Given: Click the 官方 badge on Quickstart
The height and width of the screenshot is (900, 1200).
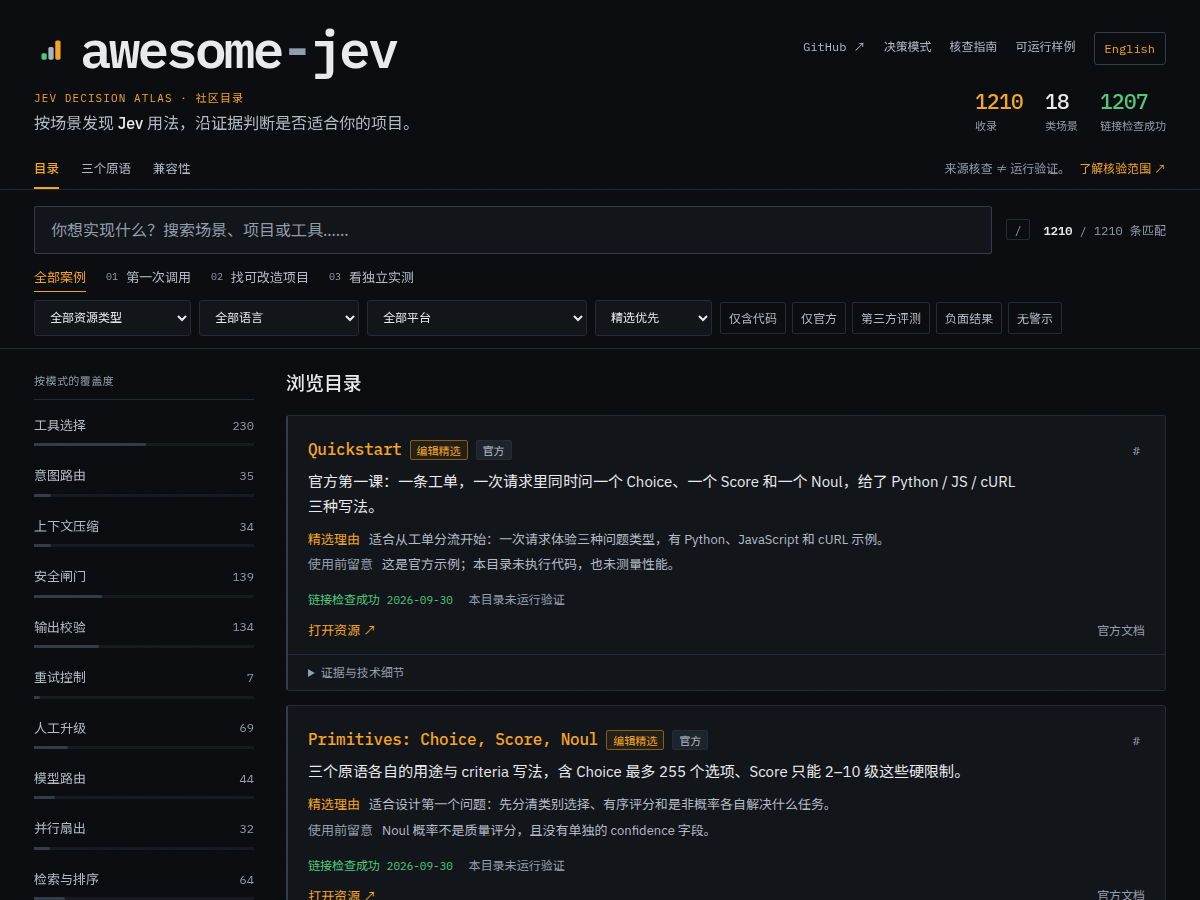Looking at the screenshot, I should click(494, 450).
